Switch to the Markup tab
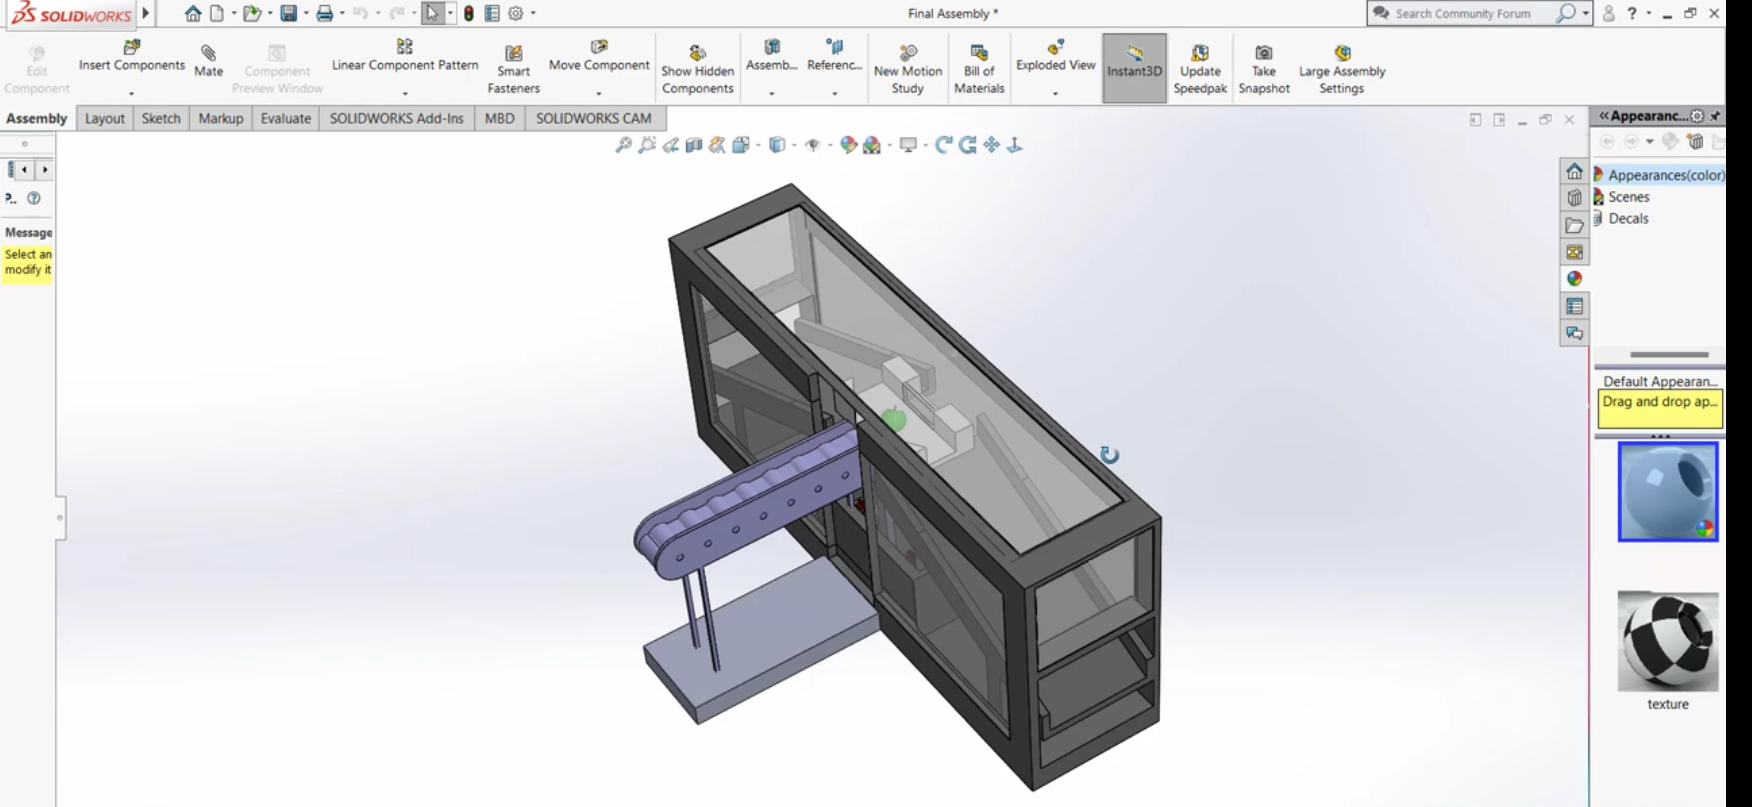Image resolution: width=1752 pixels, height=807 pixels. 221,118
